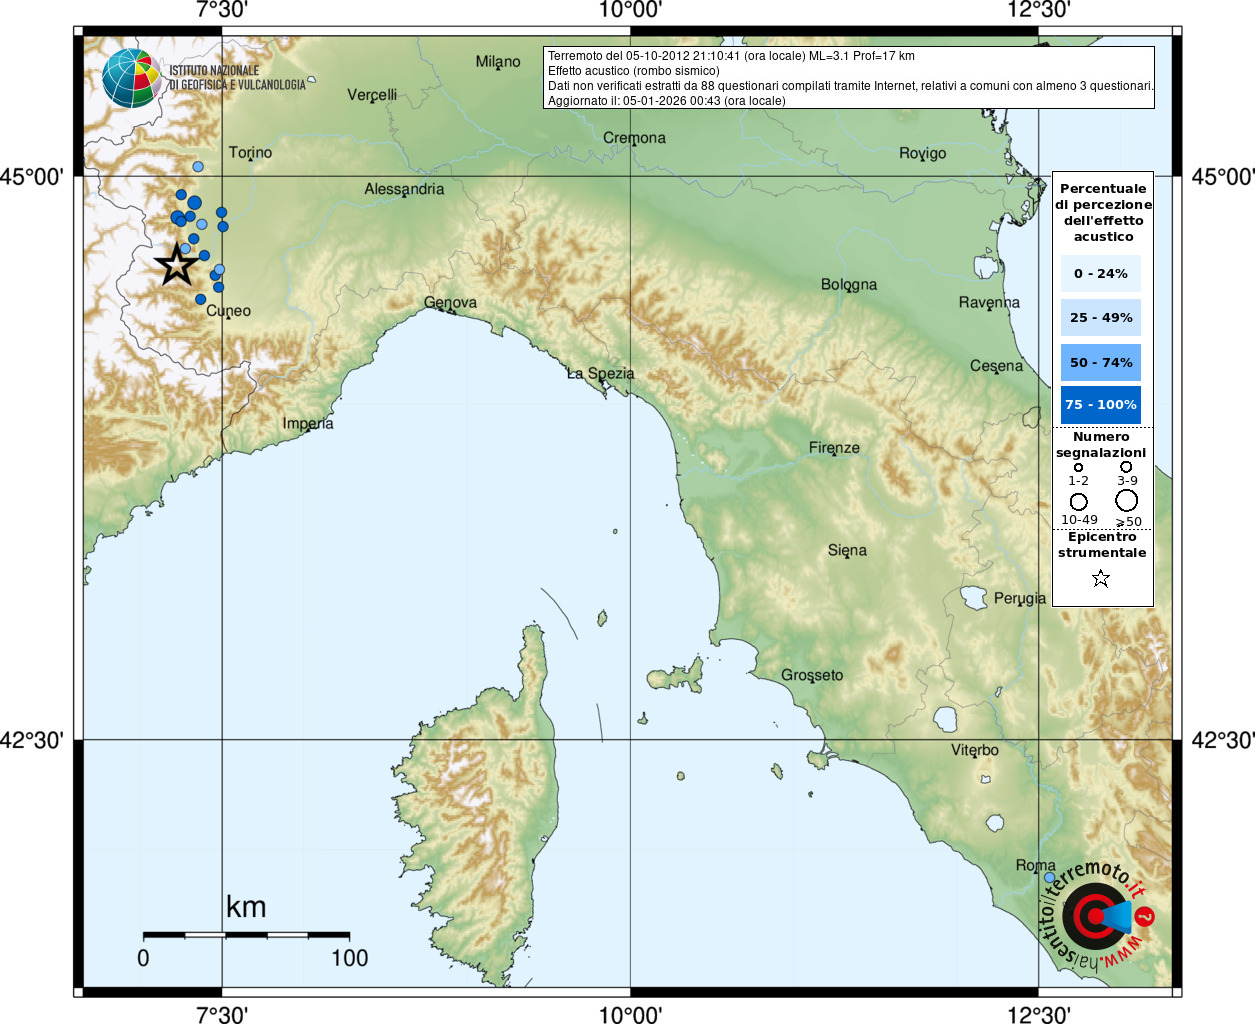The width and height of the screenshot is (1255, 1024).
Task: Click the 10-49 reports circle in legend
Action: click(x=1079, y=501)
